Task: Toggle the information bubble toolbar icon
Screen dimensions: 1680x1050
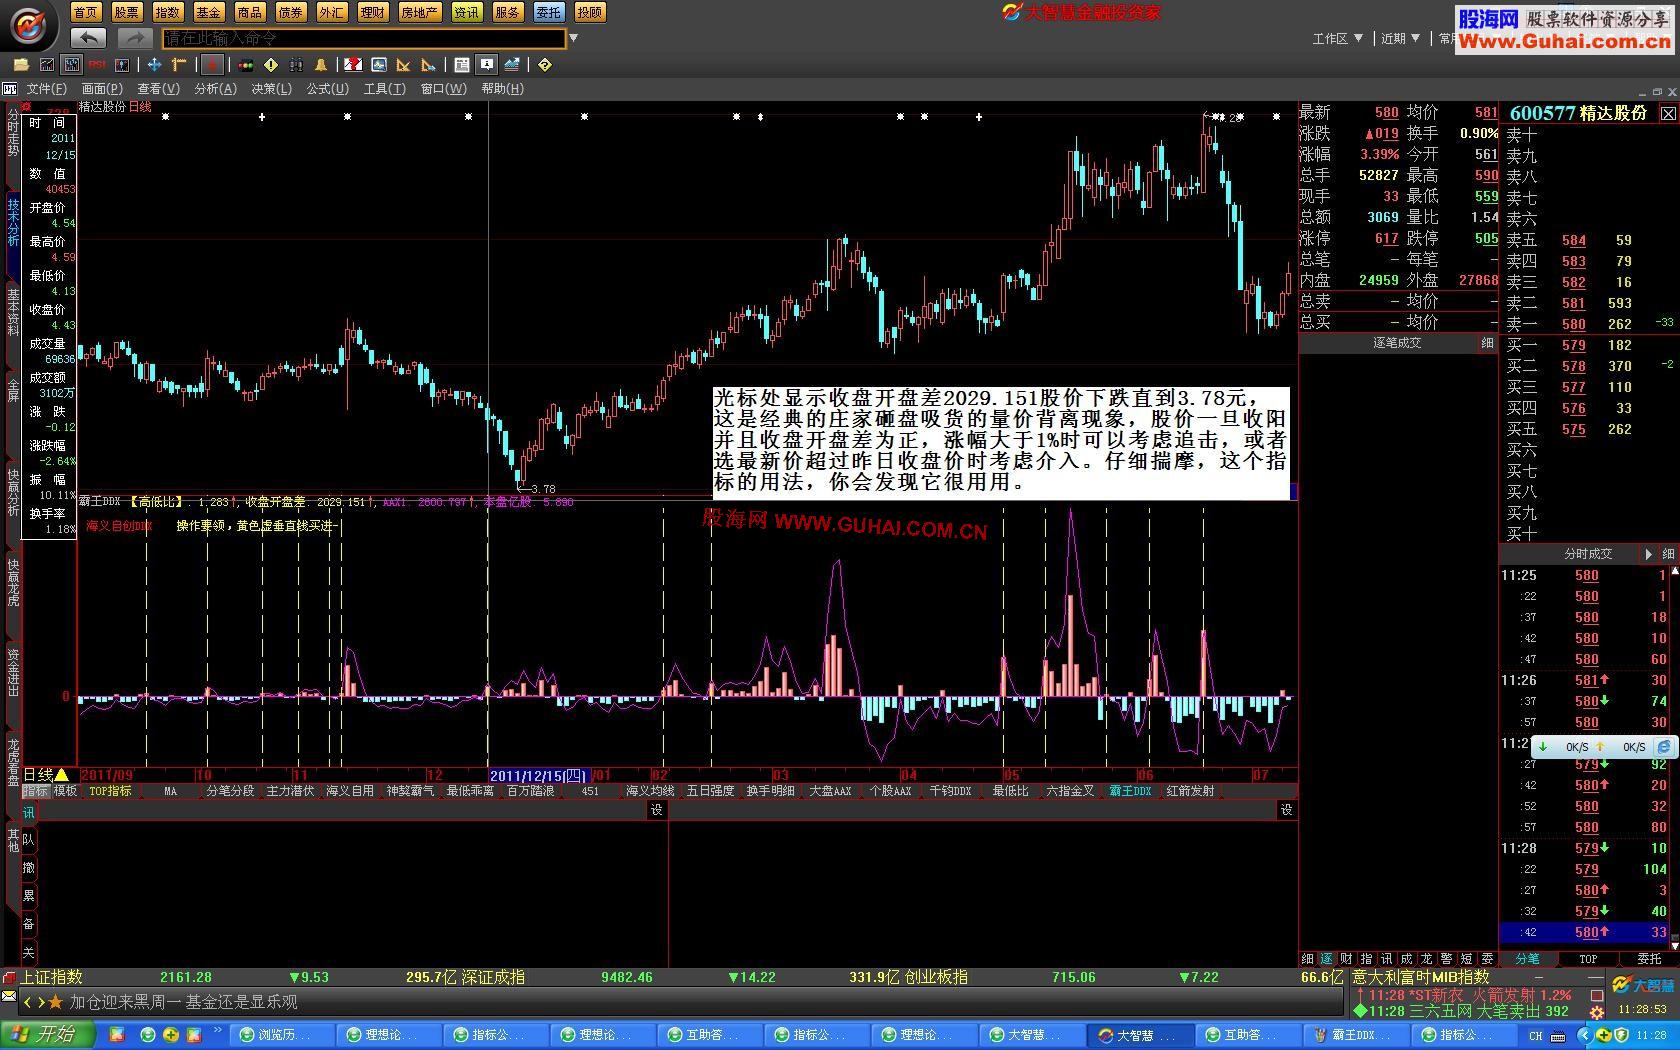Action: [x=487, y=65]
